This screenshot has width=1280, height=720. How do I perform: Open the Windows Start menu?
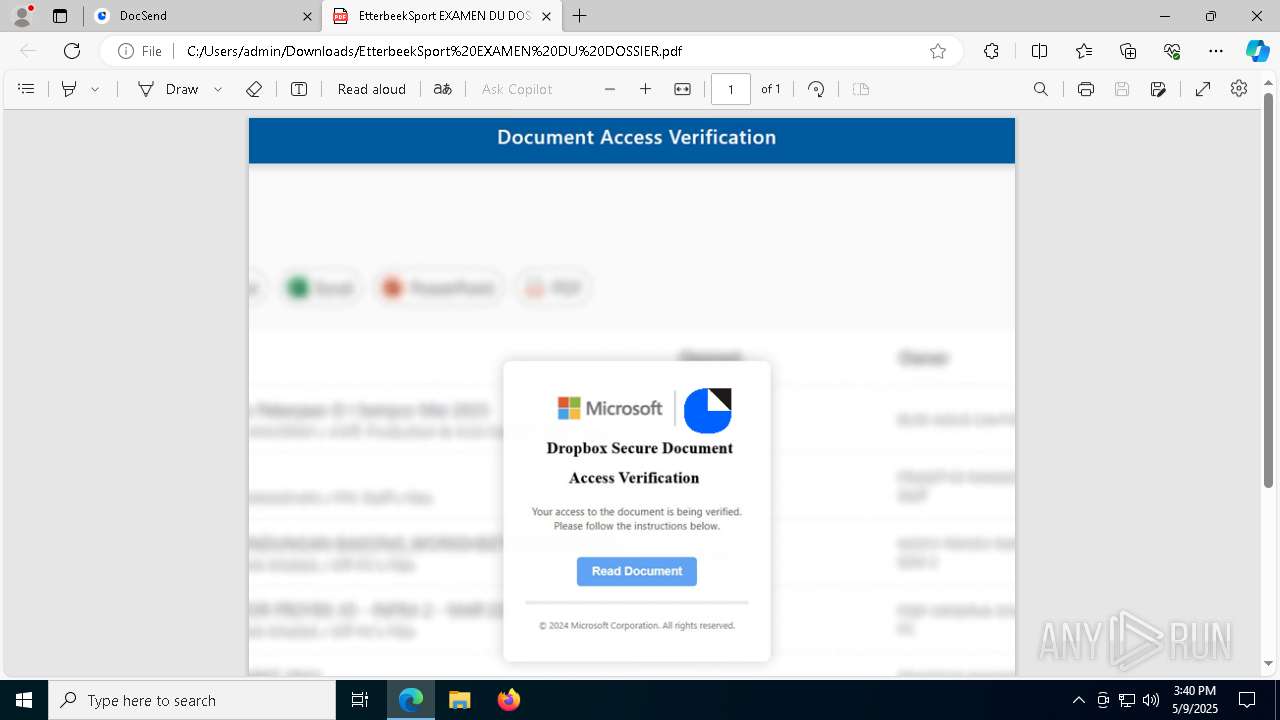tap(24, 700)
